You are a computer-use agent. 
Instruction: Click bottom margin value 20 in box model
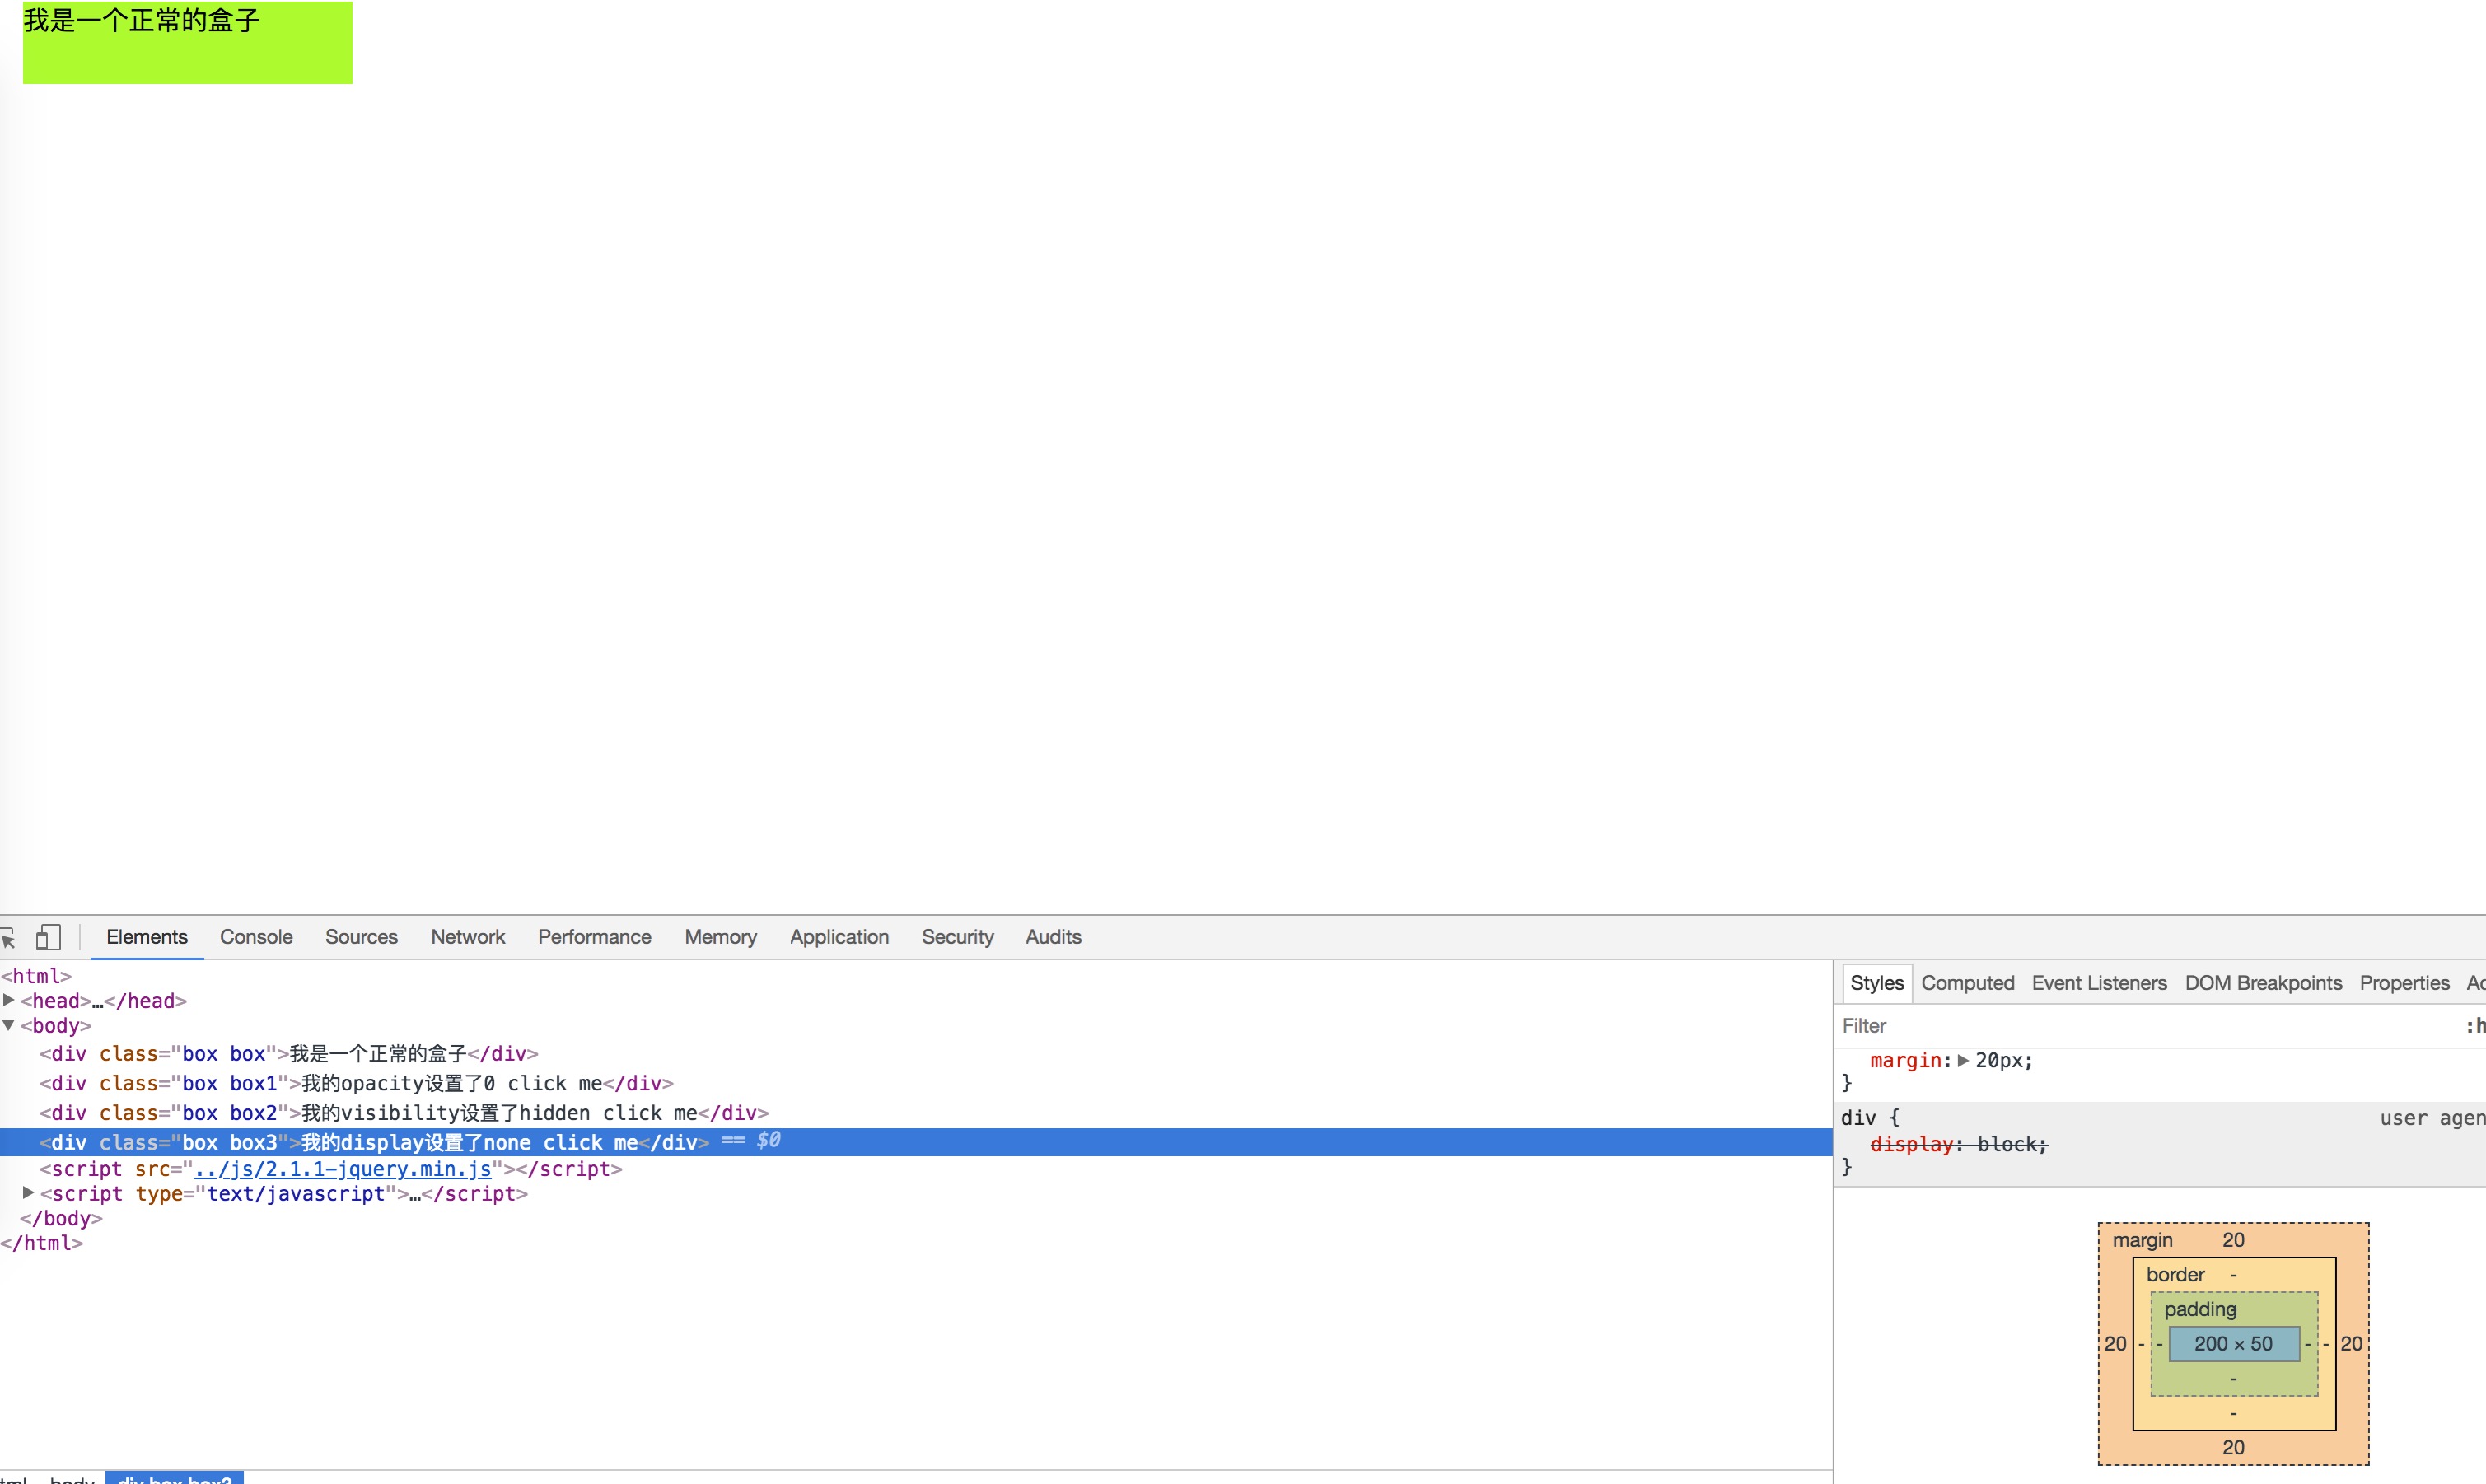click(2233, 1447)
